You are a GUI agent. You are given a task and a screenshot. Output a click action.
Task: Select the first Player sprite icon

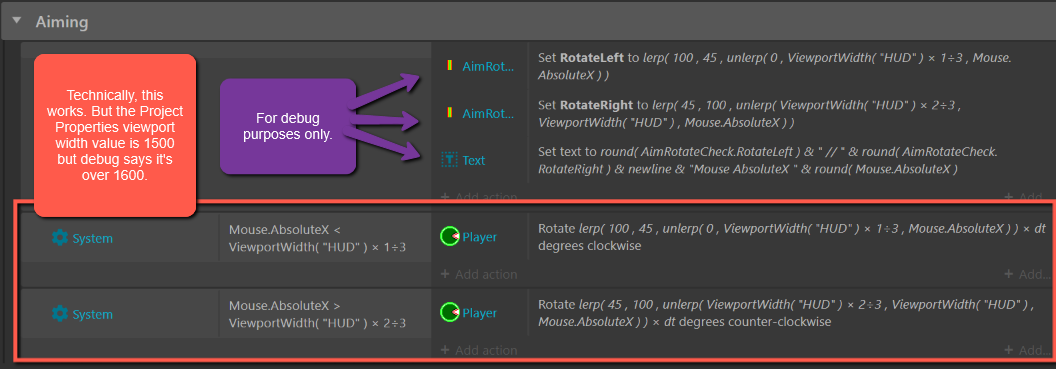click(450, 237)
